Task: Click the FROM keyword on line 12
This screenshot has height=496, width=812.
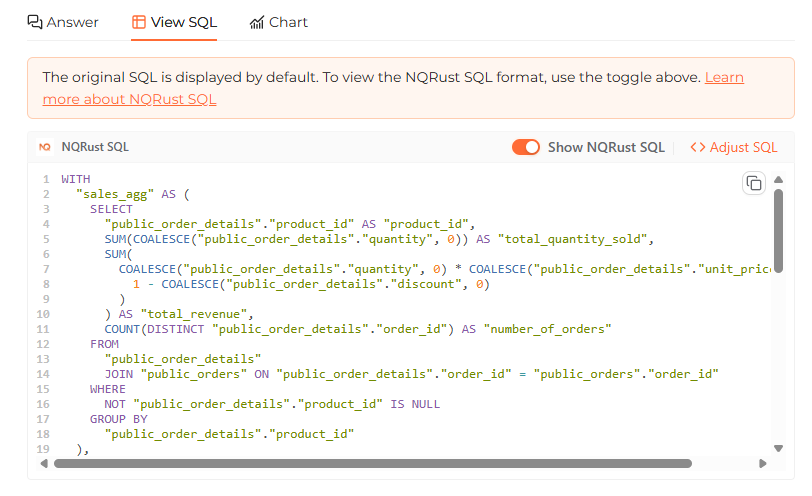Action: click(104, 344)
